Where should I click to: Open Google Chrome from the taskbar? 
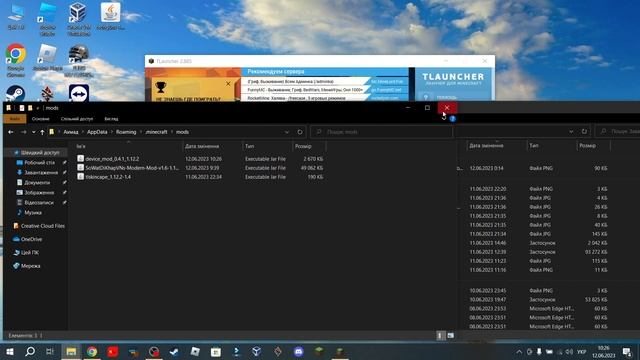pos(92,351)
